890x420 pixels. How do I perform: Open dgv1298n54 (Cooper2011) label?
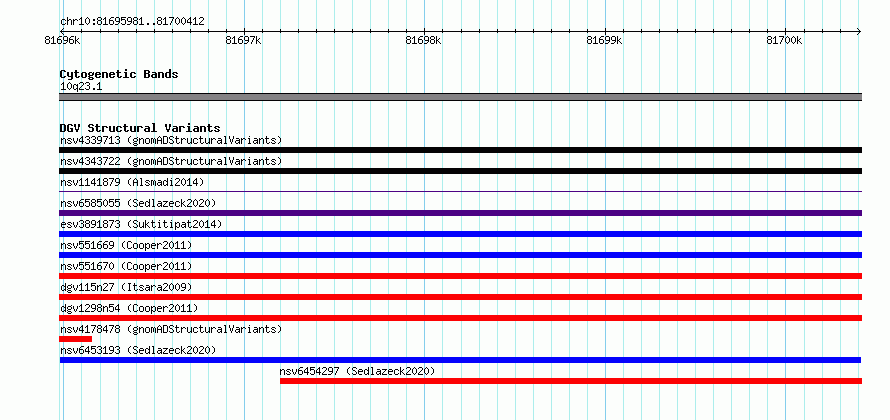tap(129, 308)
